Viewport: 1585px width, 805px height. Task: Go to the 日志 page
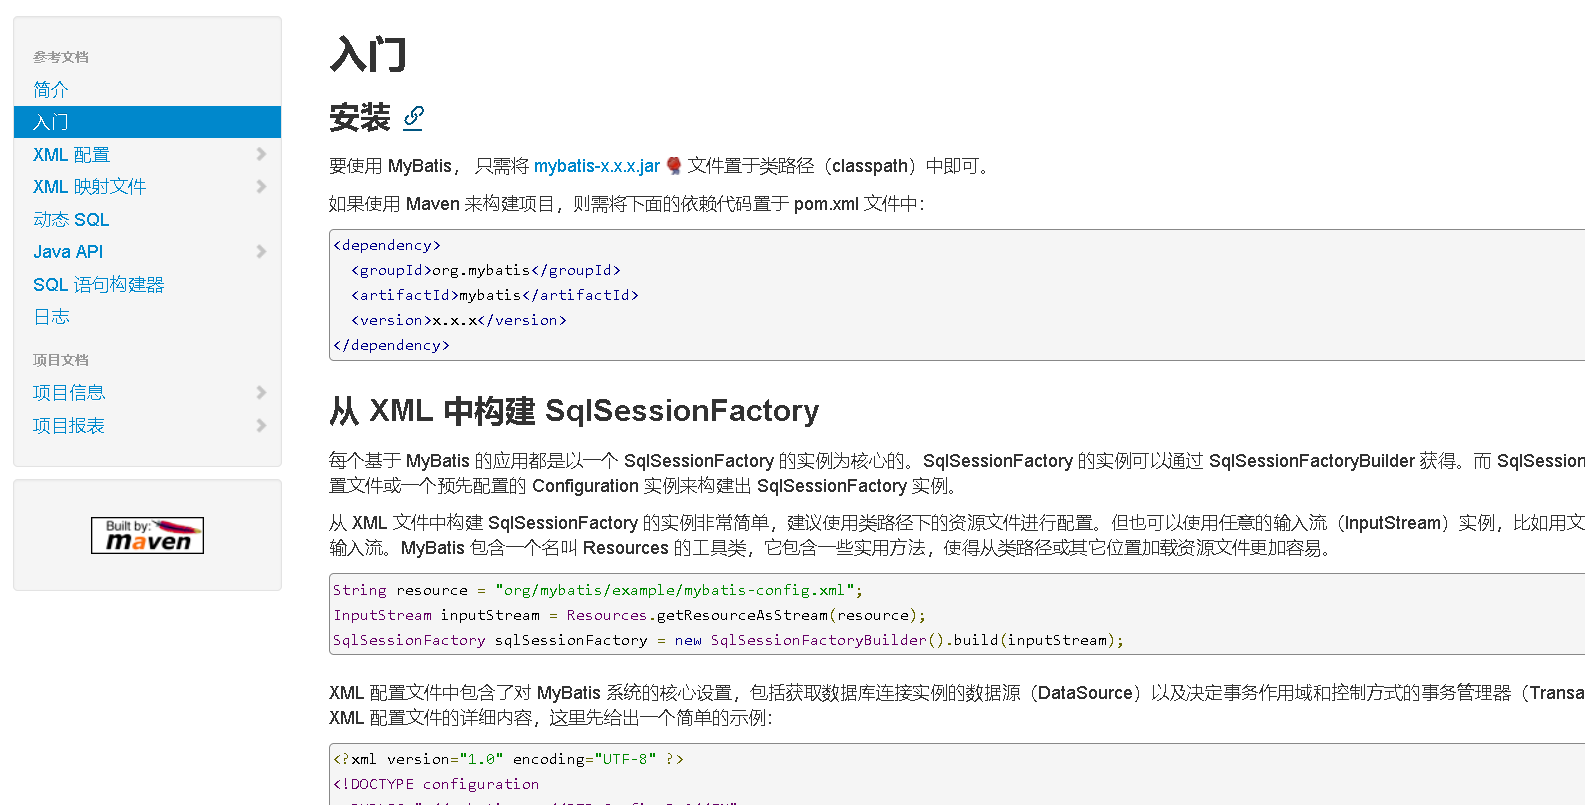[x=51, y=317]
